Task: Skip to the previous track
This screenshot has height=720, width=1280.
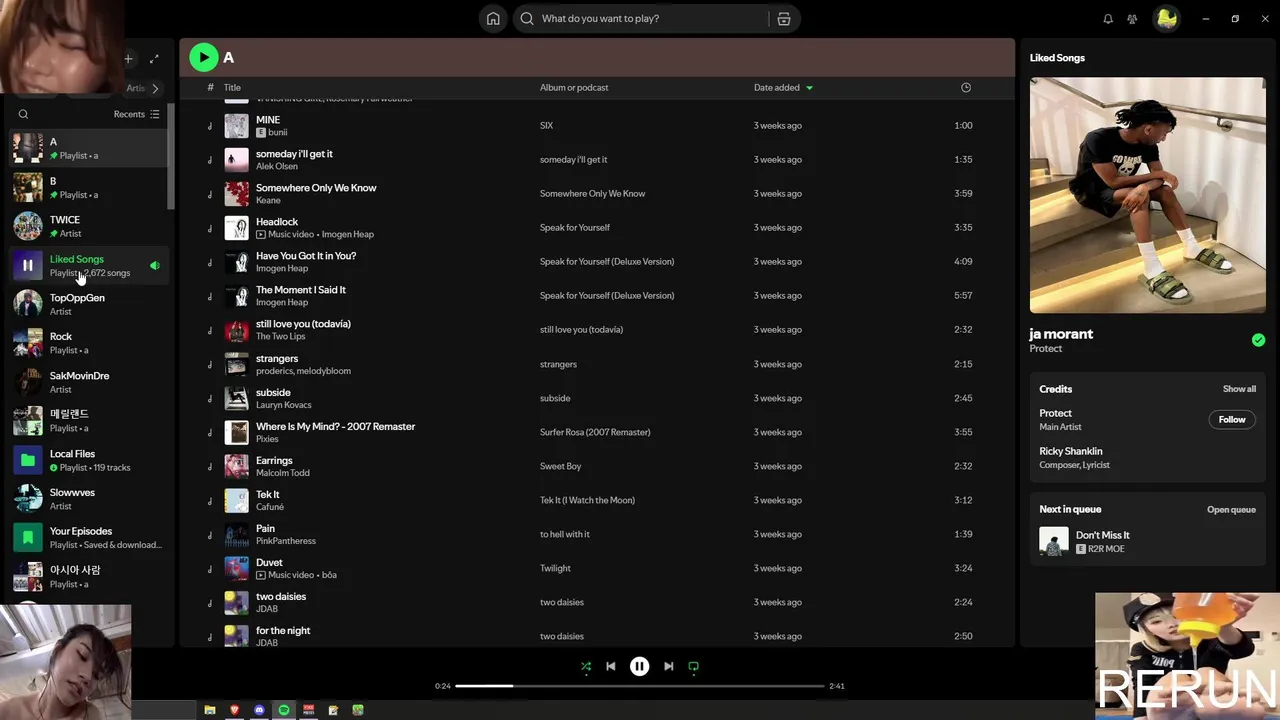Action: point(611,666)
